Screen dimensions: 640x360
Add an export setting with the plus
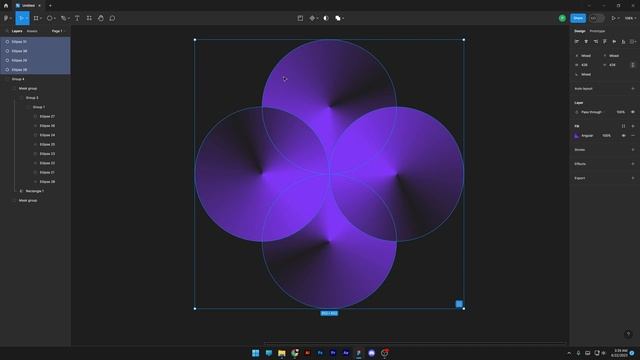[633, 178]
